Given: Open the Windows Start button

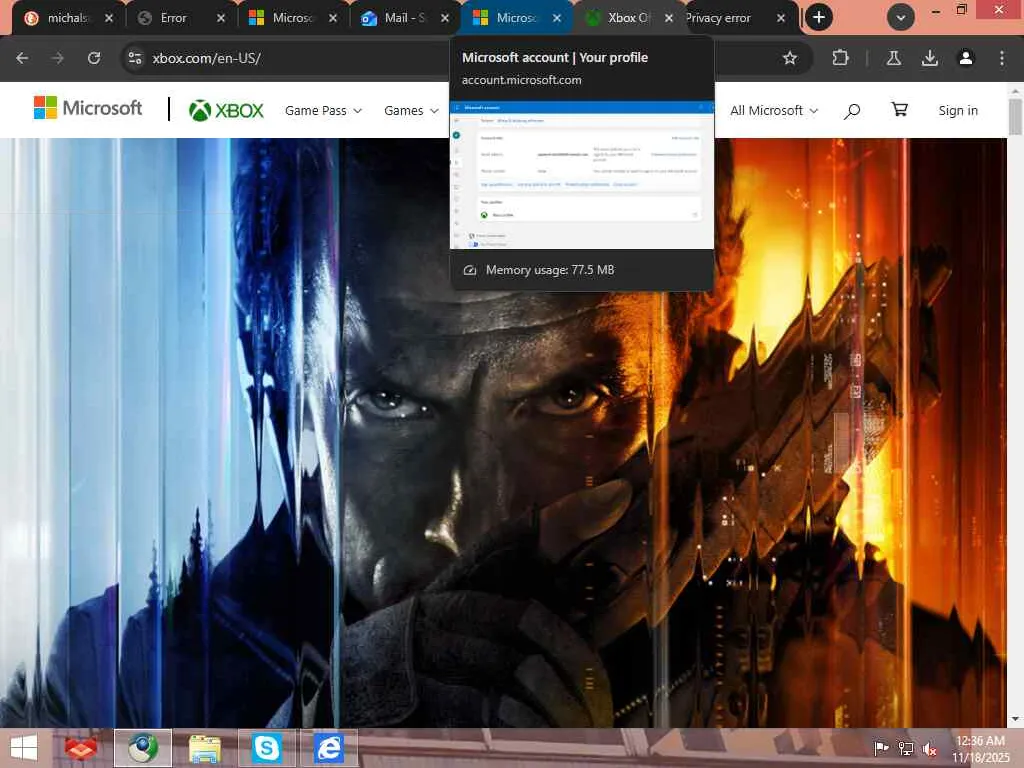Looking at the screenshot, I should (24, 748).
